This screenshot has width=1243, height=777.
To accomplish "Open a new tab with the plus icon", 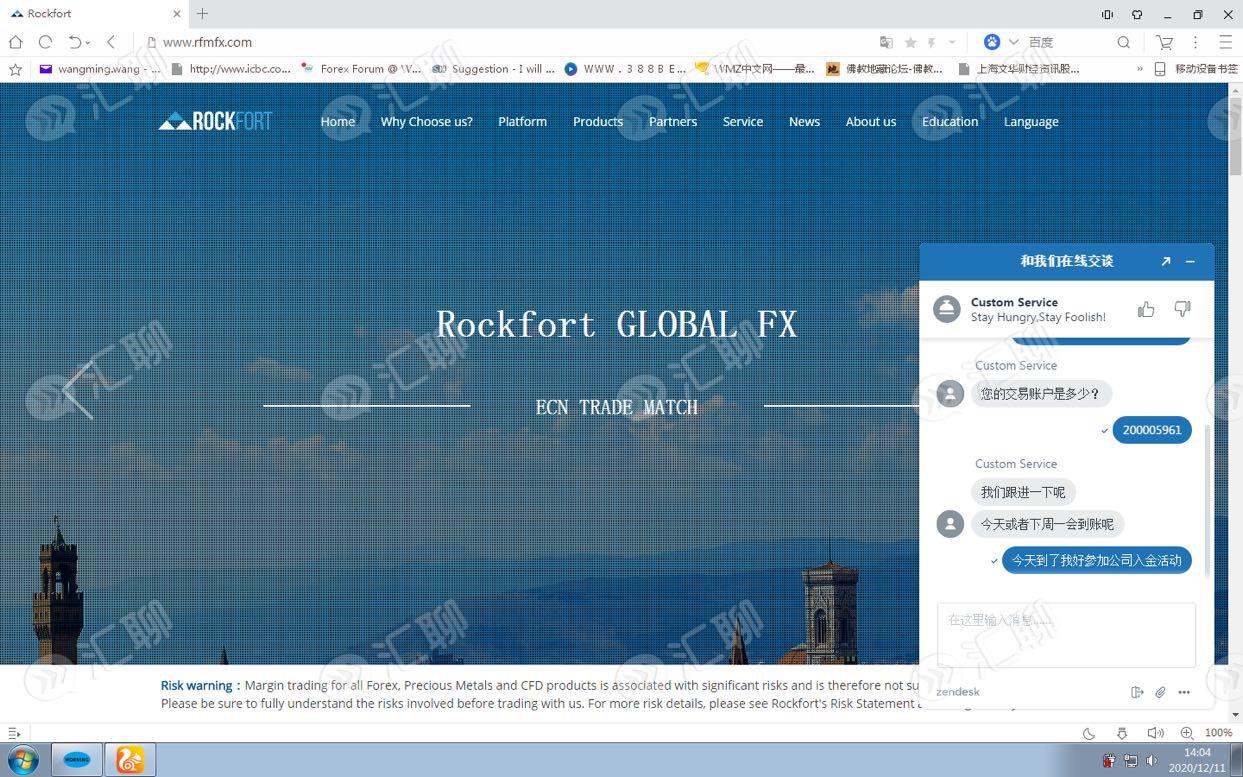I will pyautogui.click(x=203, y=14).
